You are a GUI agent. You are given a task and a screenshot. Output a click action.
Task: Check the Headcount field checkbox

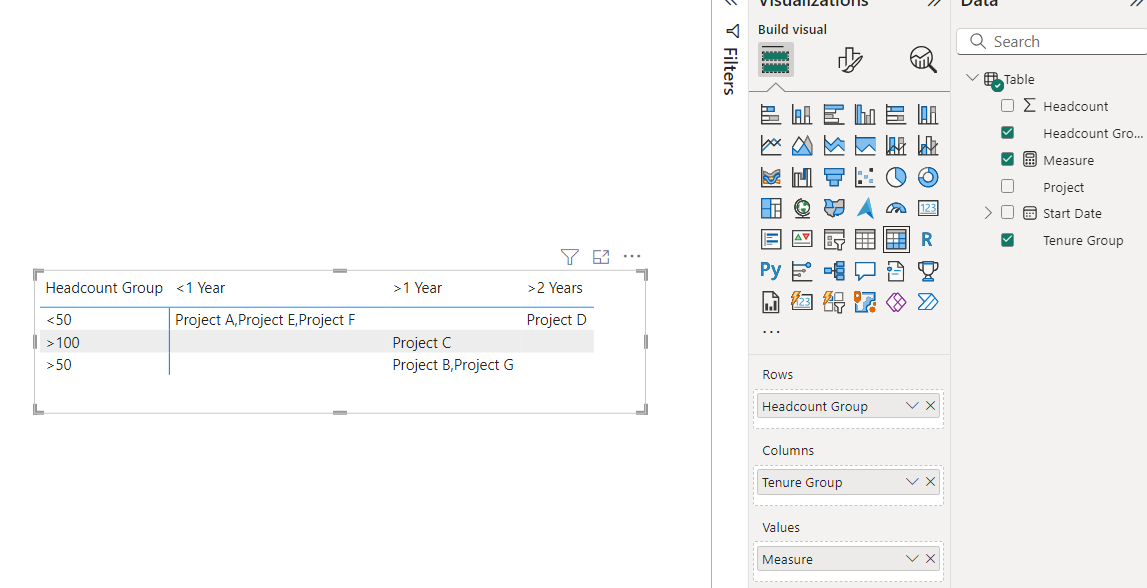pyautogui.click(x=1007, y=106)
